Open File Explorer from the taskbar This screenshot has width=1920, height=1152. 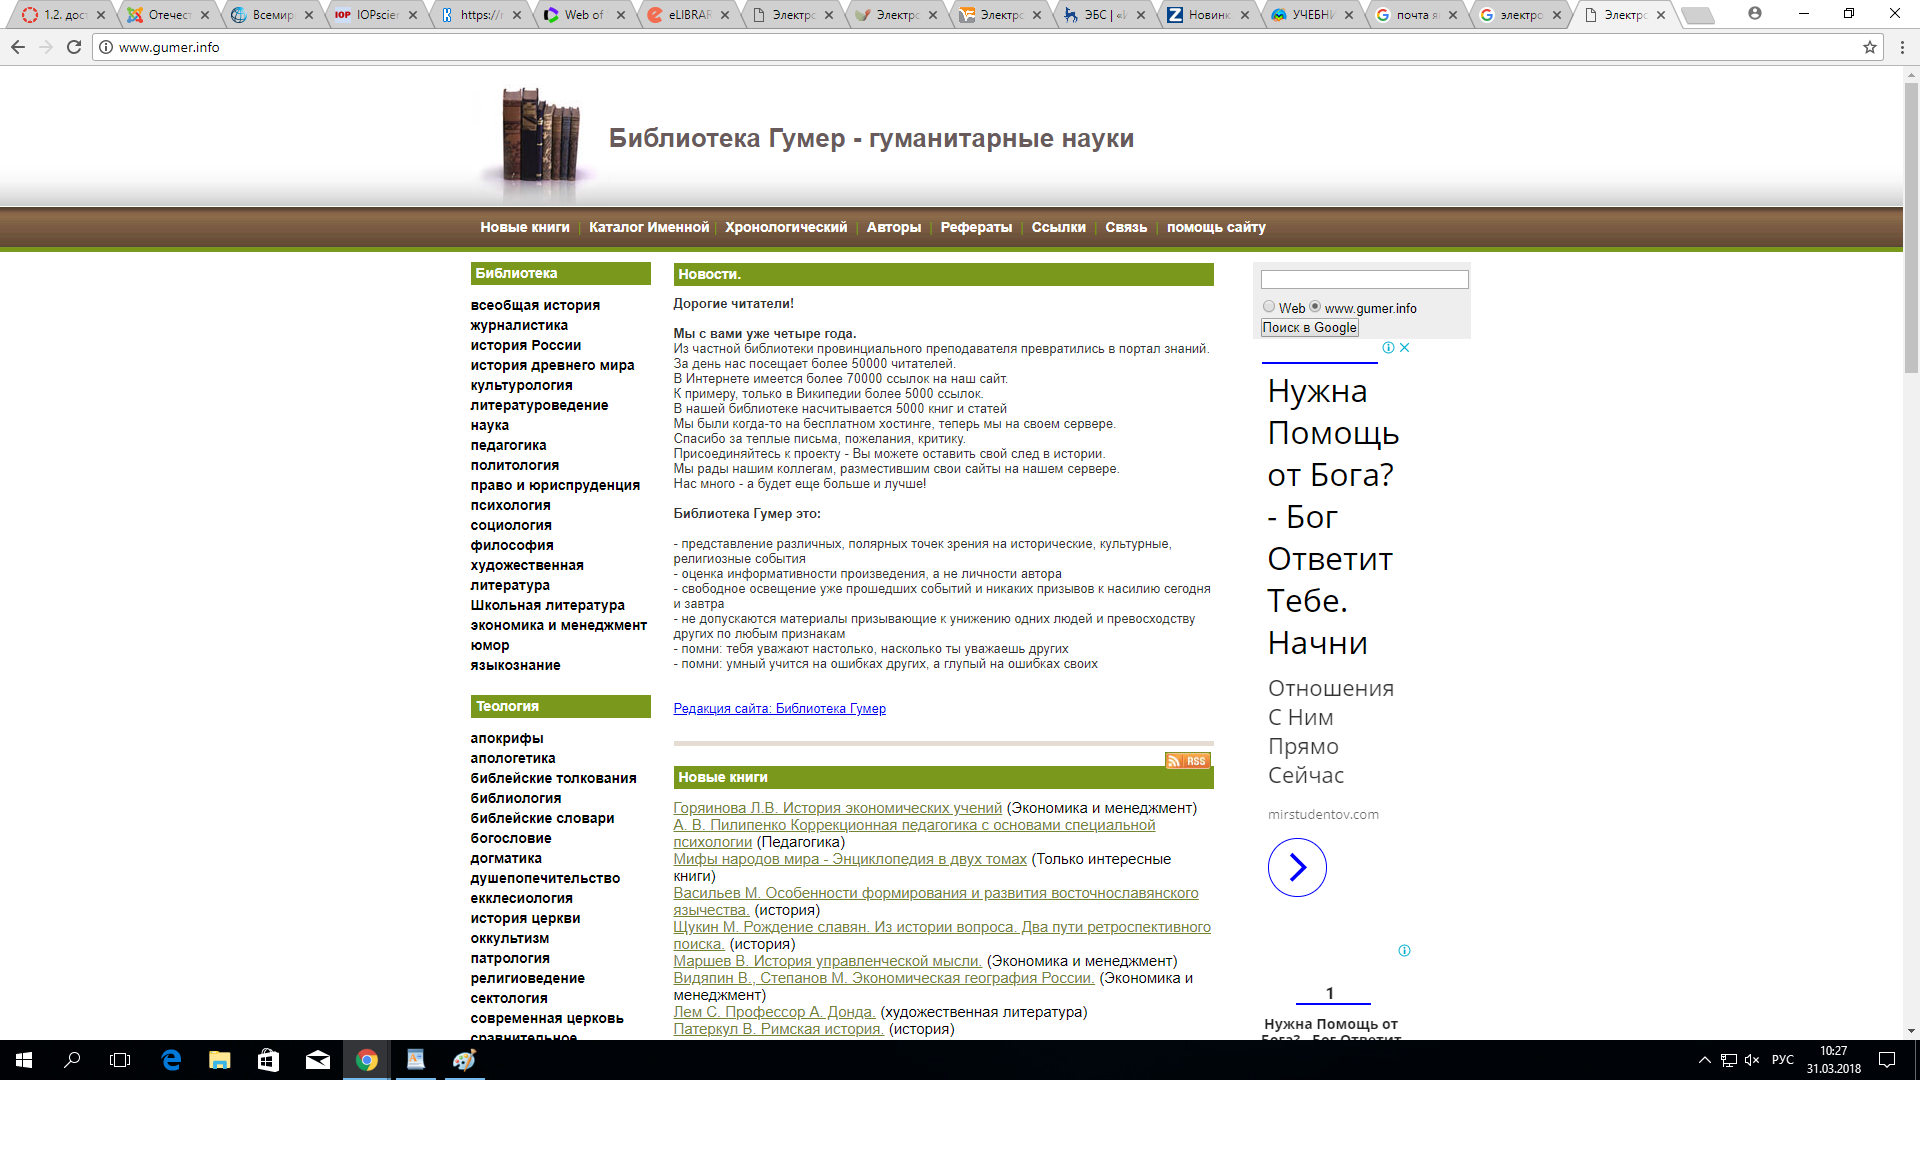[x=219, y=1060]
